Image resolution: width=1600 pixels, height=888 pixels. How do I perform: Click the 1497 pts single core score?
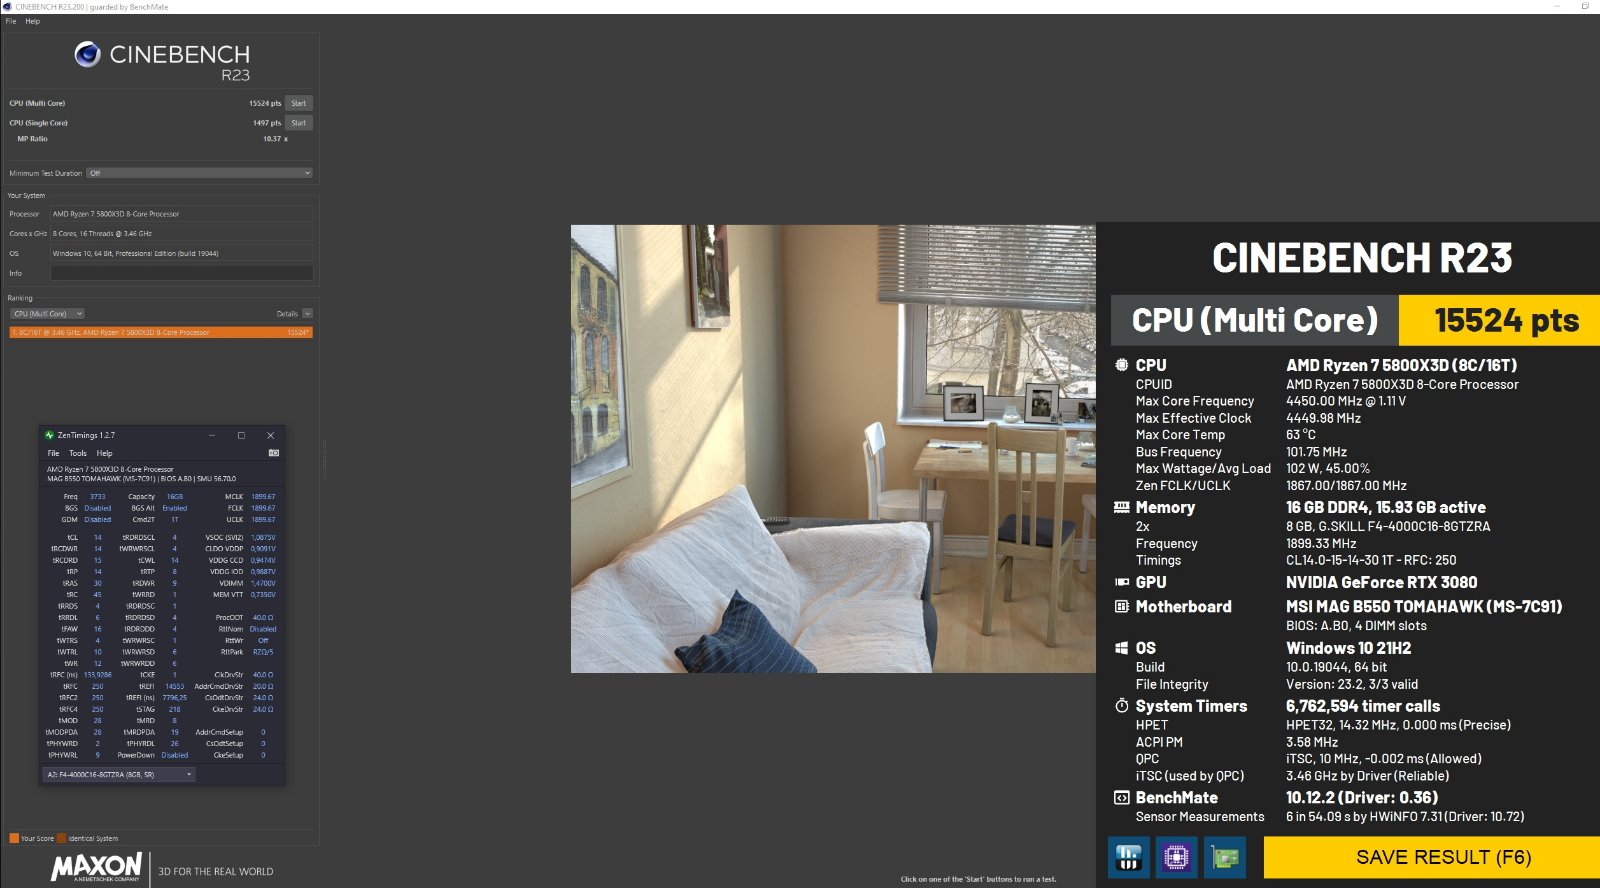(x=267, y=123)
